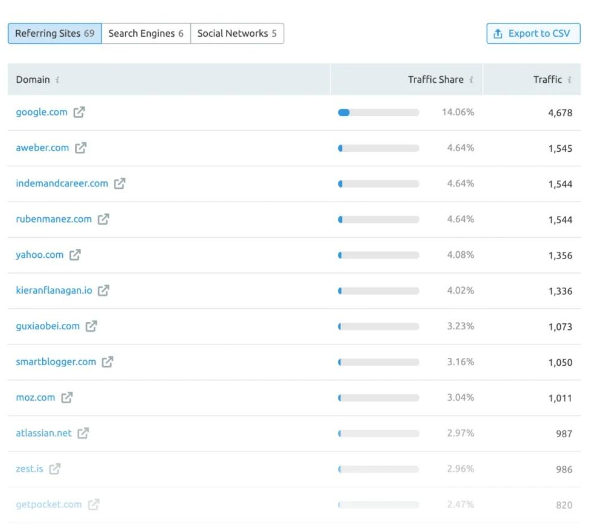Open external link icon beside getpocket.com
The height and width of the screenshot is (531, 595).
pos(94,504)
